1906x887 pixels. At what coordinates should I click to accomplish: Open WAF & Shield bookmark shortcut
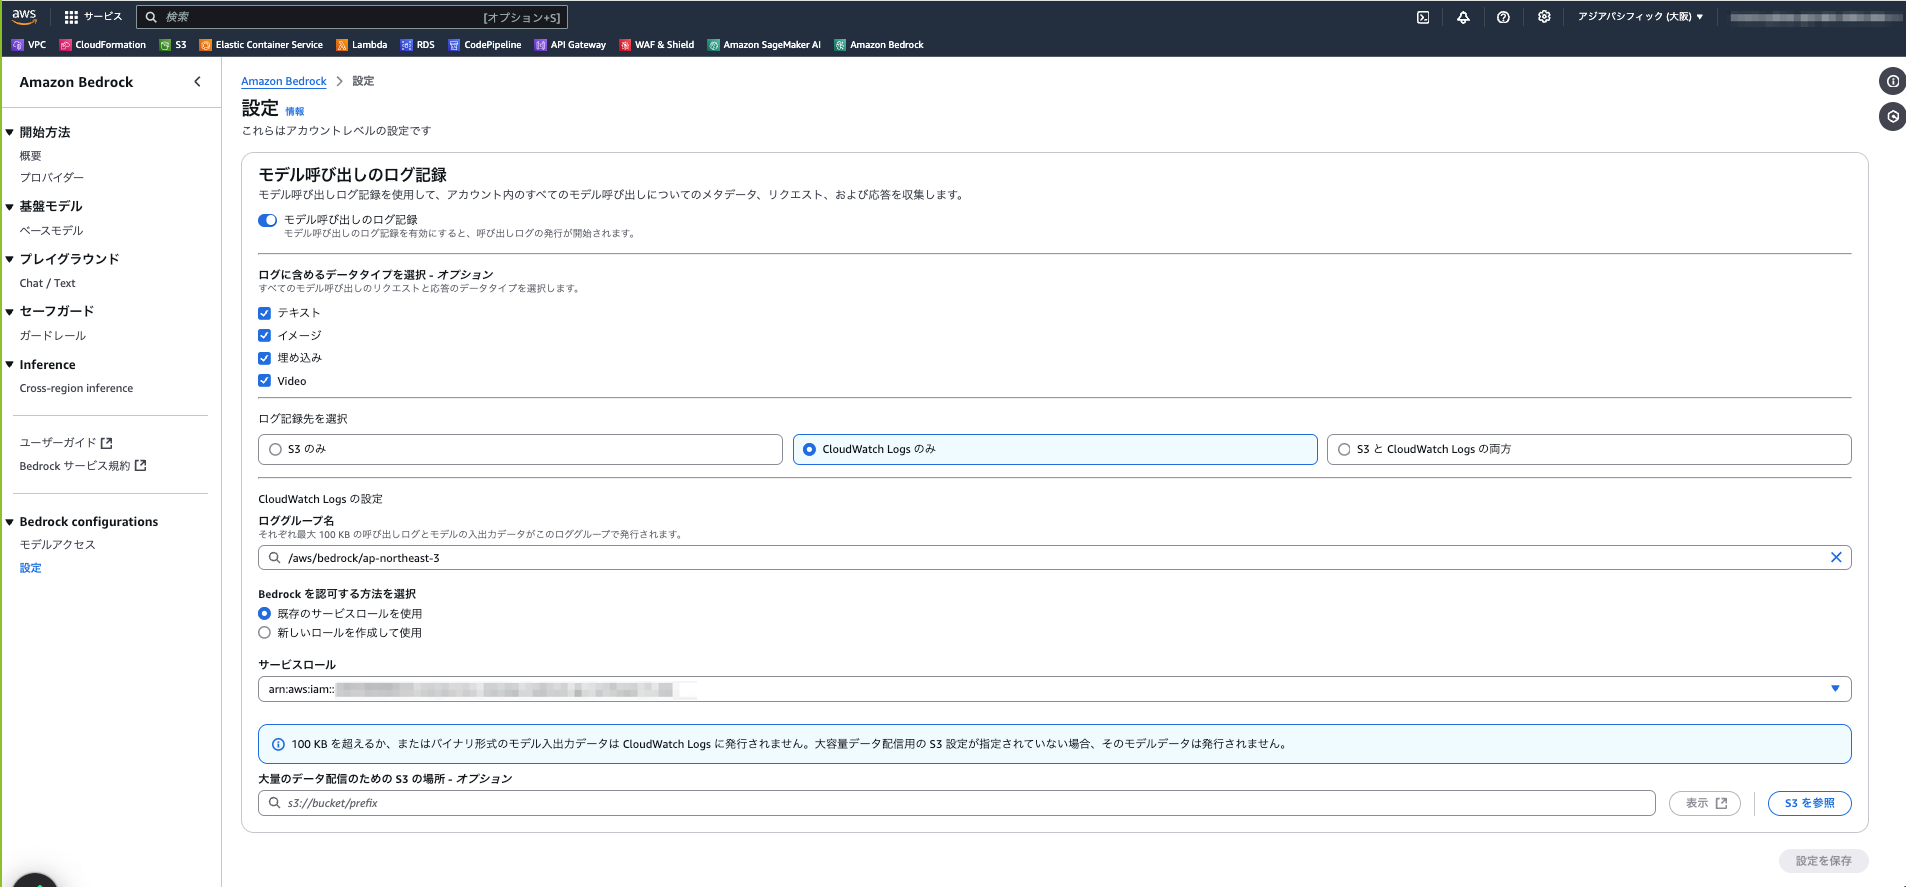tap(657, 45)
